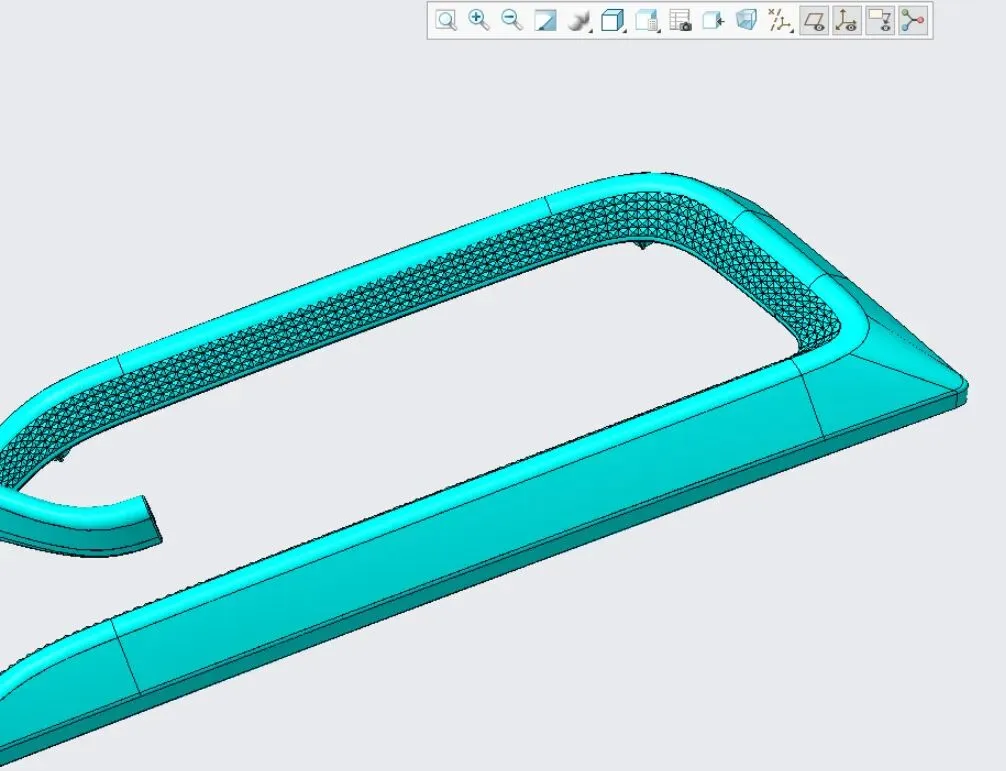Zoom in using the magnifier plus icon
Screen dimensions: 1006x771
click(x=479, y=20)
